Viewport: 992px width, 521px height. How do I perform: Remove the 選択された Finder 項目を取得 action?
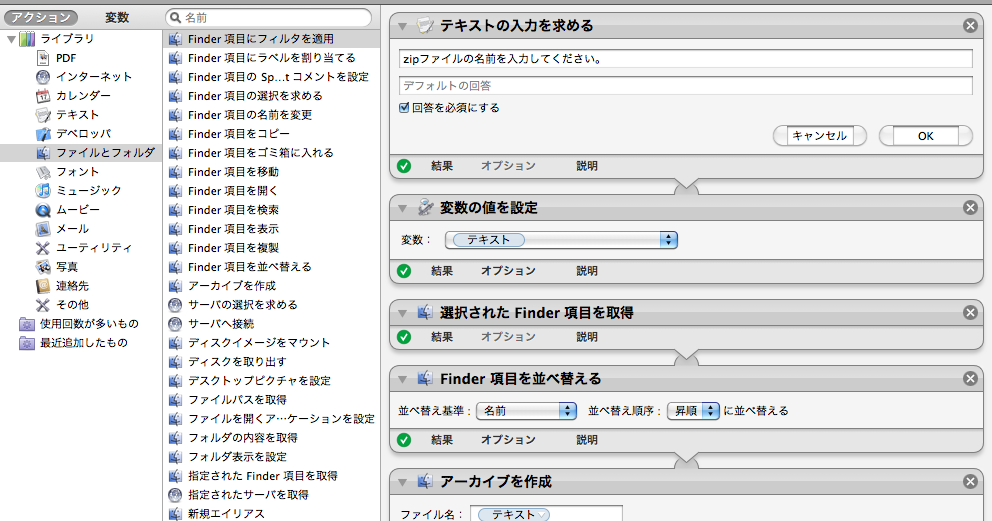970,313
